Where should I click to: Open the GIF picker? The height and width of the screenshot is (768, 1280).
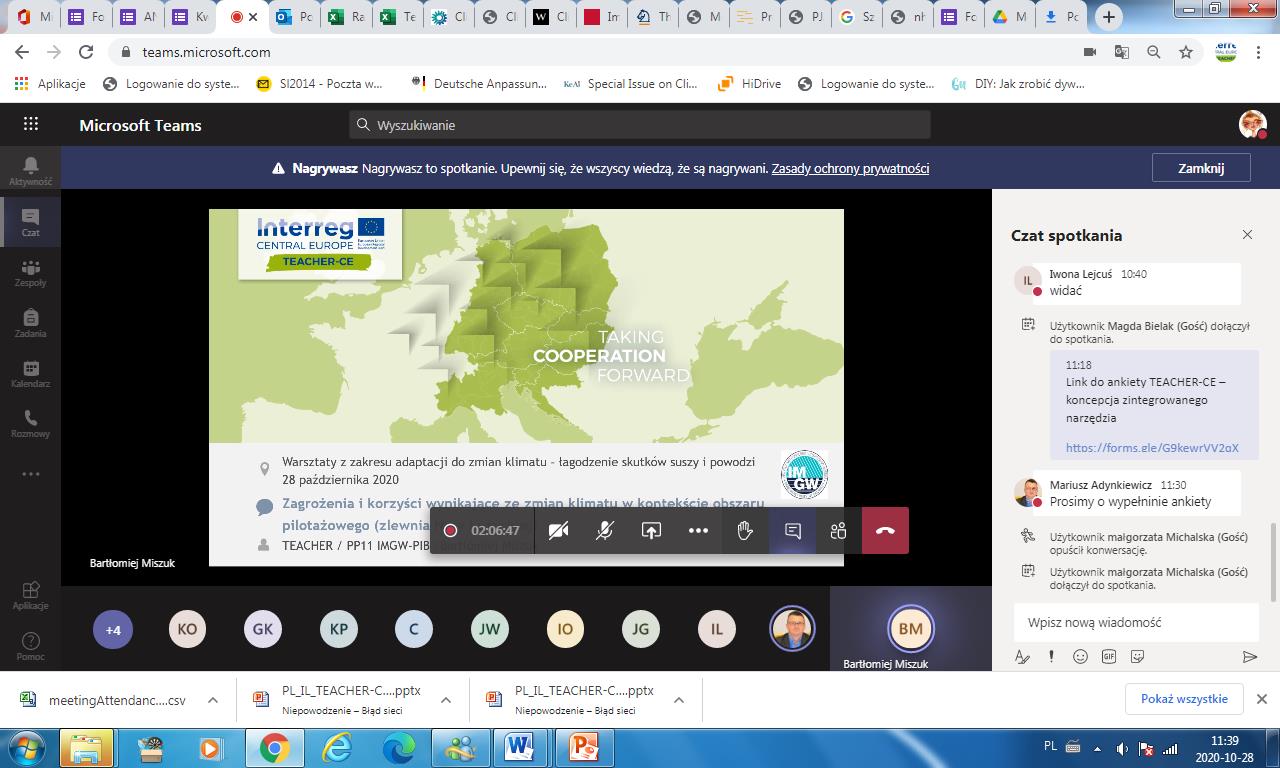[x=1108, y=657]
